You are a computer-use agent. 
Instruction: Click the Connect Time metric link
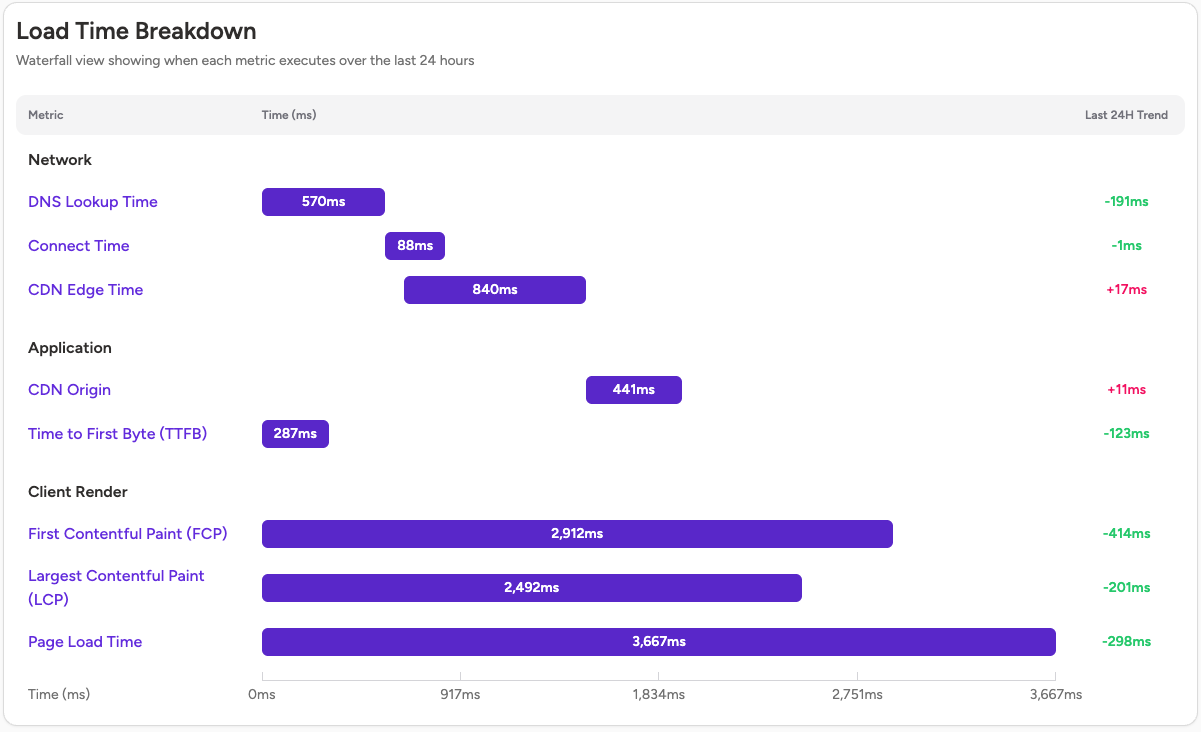pos(79,246)
